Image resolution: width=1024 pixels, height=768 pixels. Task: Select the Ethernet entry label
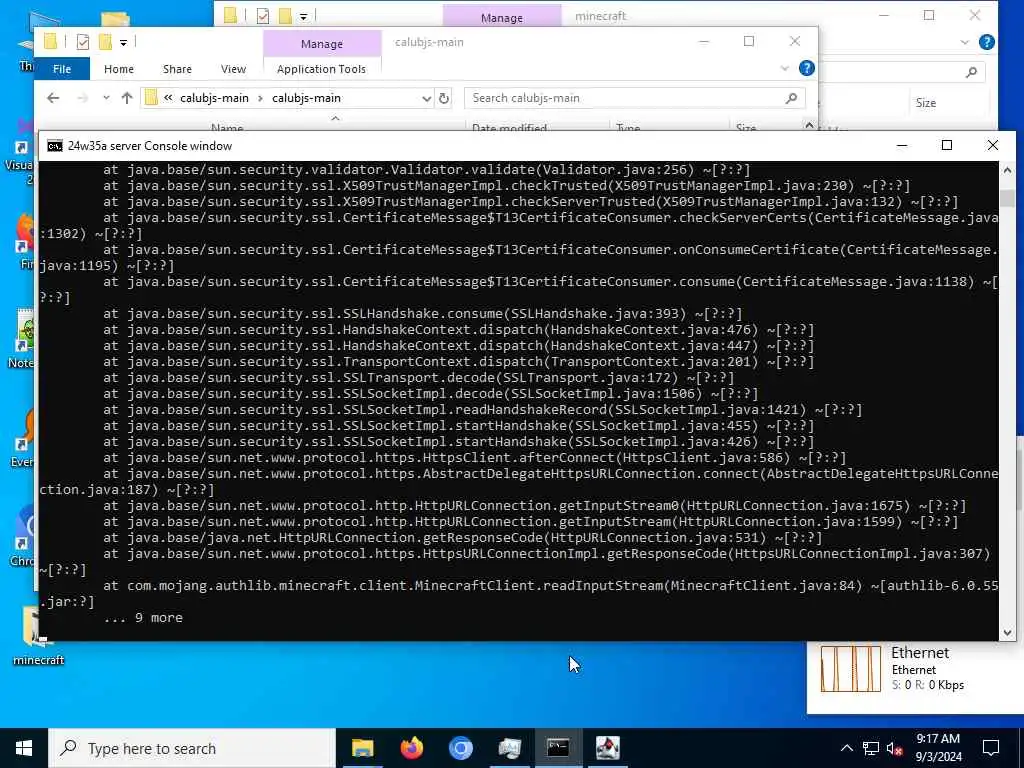pos(920,652)
